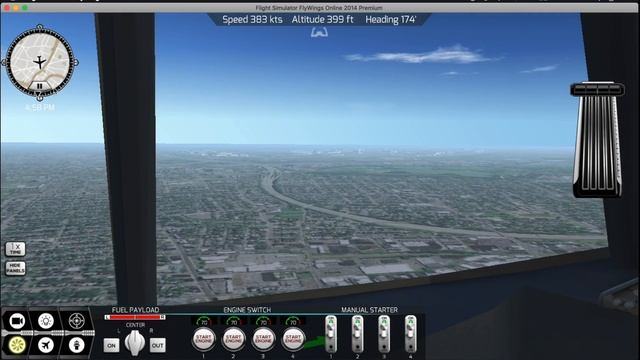Click the HIDE PANELS button

click(x=16, y=268)
